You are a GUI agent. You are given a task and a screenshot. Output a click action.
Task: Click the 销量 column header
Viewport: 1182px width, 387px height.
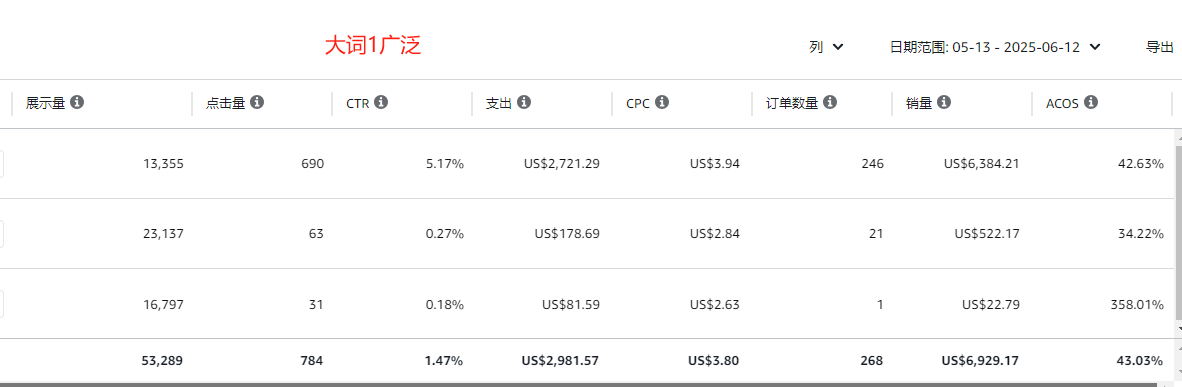919,103
